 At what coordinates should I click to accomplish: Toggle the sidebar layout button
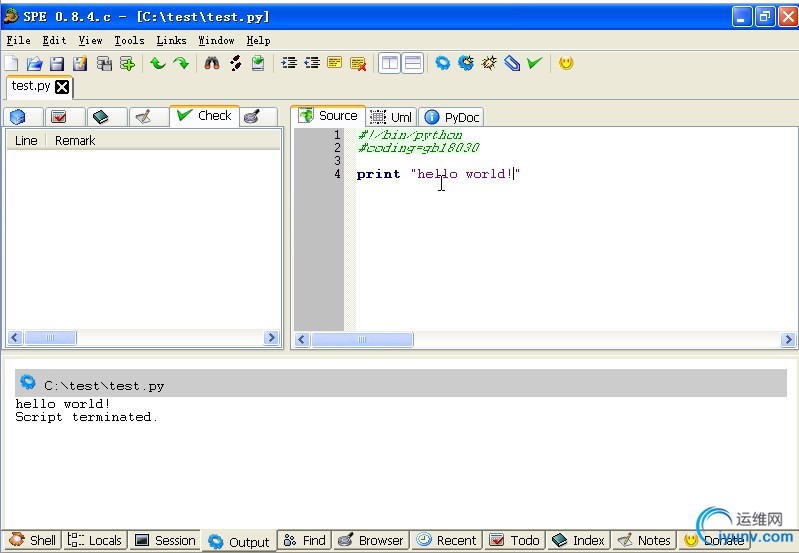(x=389, y=63)
